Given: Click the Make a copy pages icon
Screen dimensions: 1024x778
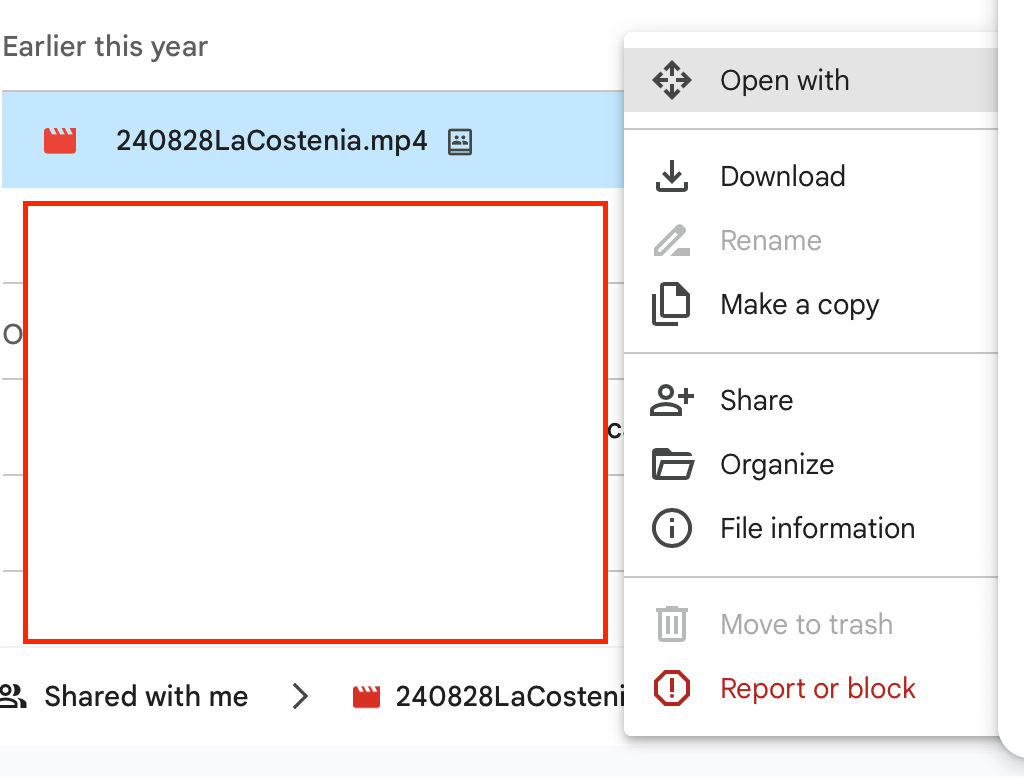Looking at the screenshot, I should (671, 305).
